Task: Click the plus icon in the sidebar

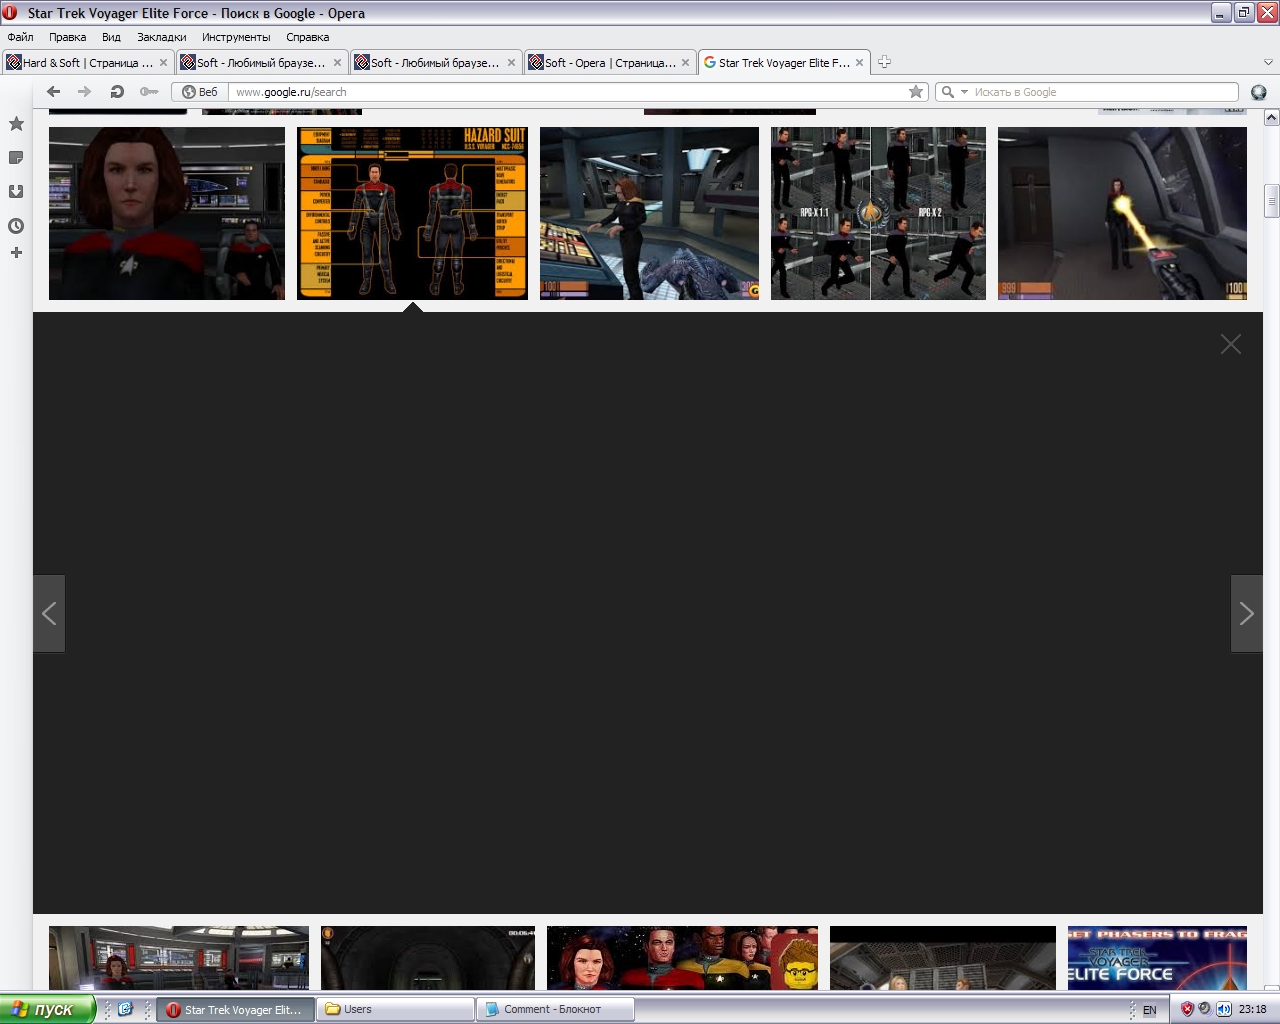Action: pyautogui.click(x=16, y=253)
